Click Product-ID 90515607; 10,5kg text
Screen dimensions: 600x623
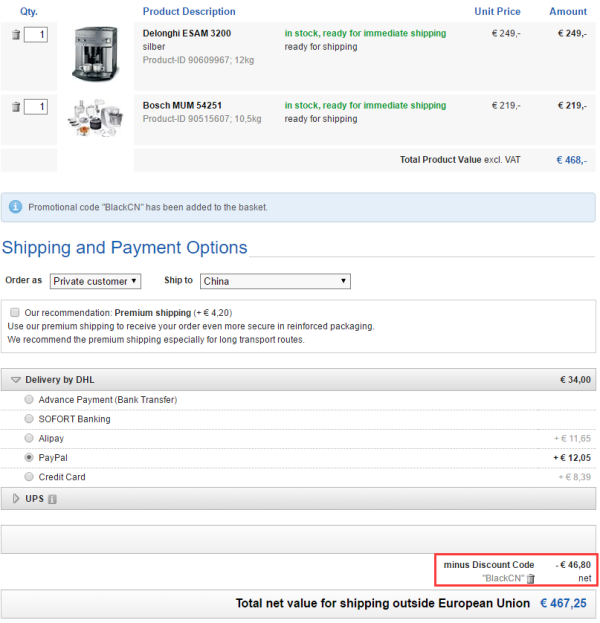point(202,119)
